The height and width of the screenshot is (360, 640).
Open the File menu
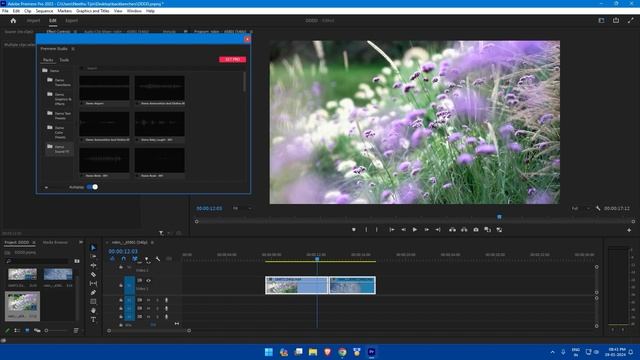click(5, 11)
